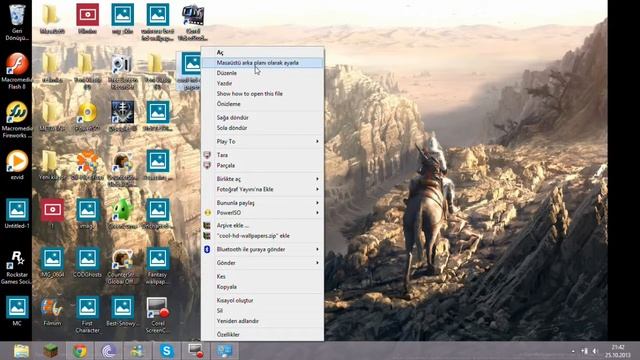Select the Corel ScreenCap desktop shortcut
This screenshot has width=640, height=360.
(158, 315)
